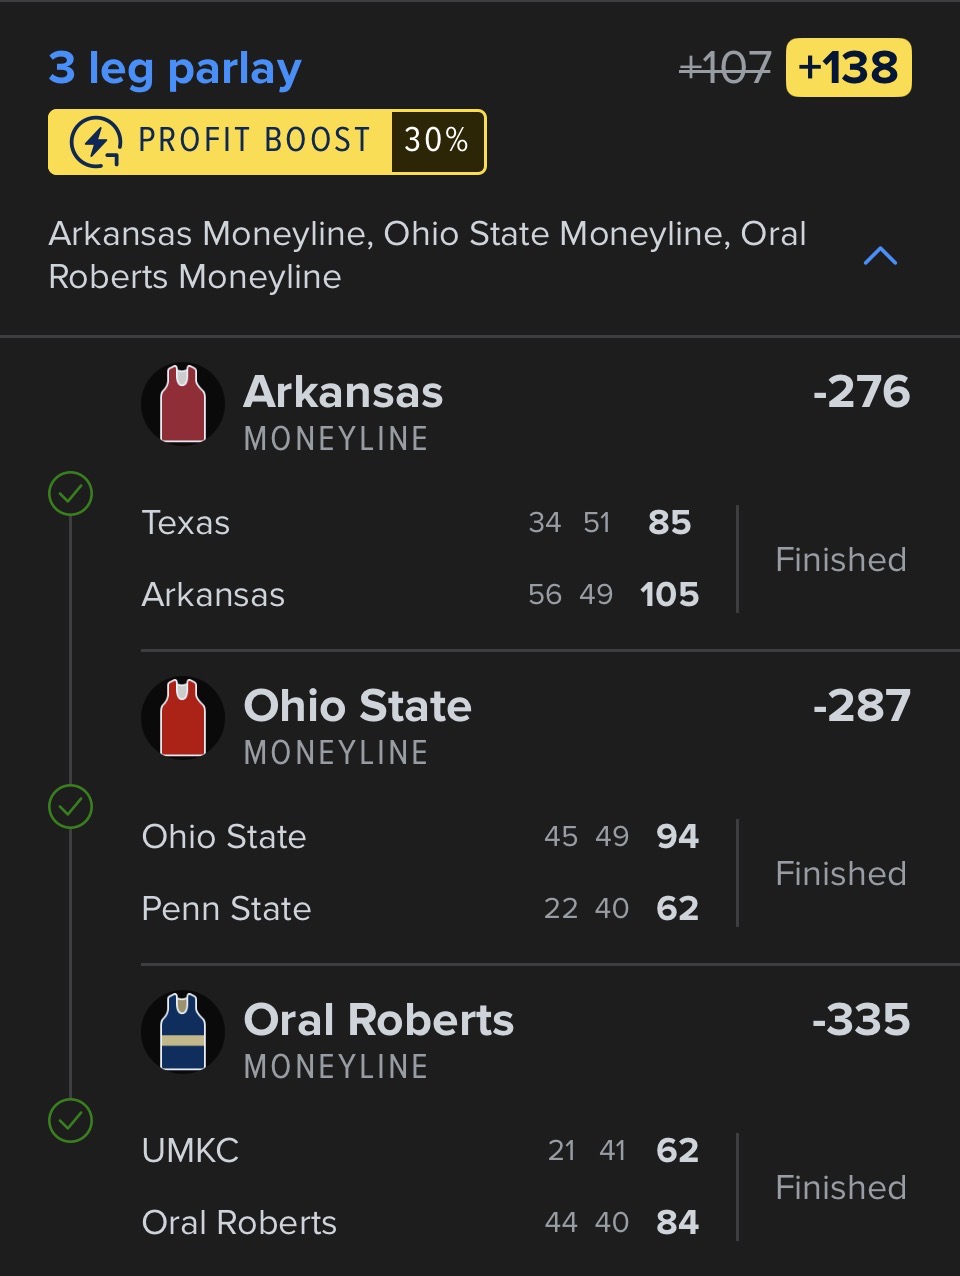
Task: Collapse the parlay legs with chevron
Action: pyautogui.click(x=880, y=256)
